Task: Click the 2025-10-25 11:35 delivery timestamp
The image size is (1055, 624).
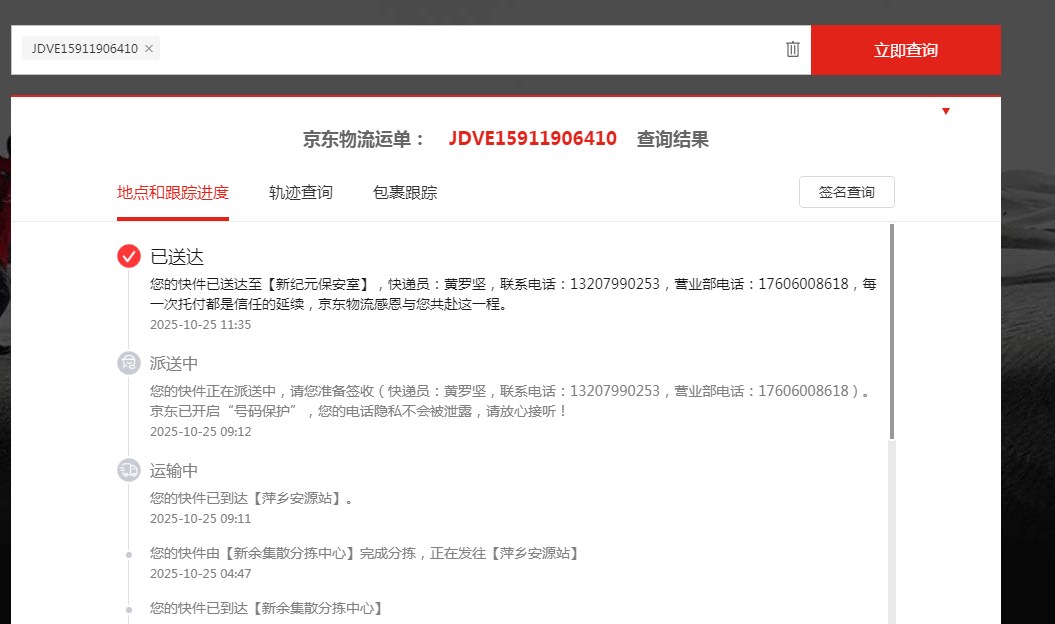Action: pyautogui.click(x=200, y=325)
